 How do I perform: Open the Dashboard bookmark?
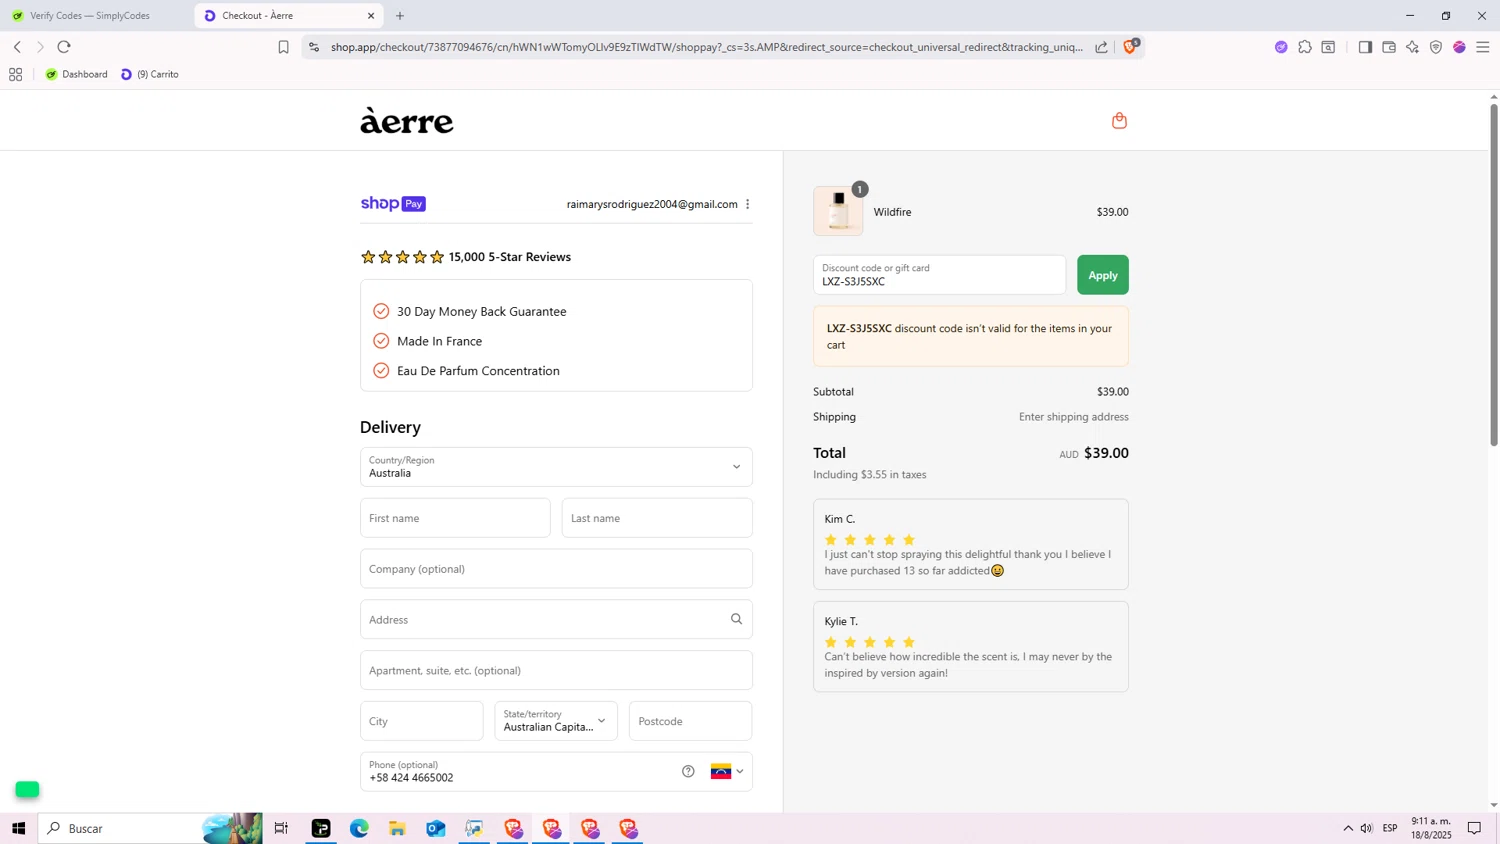point(77,74)
